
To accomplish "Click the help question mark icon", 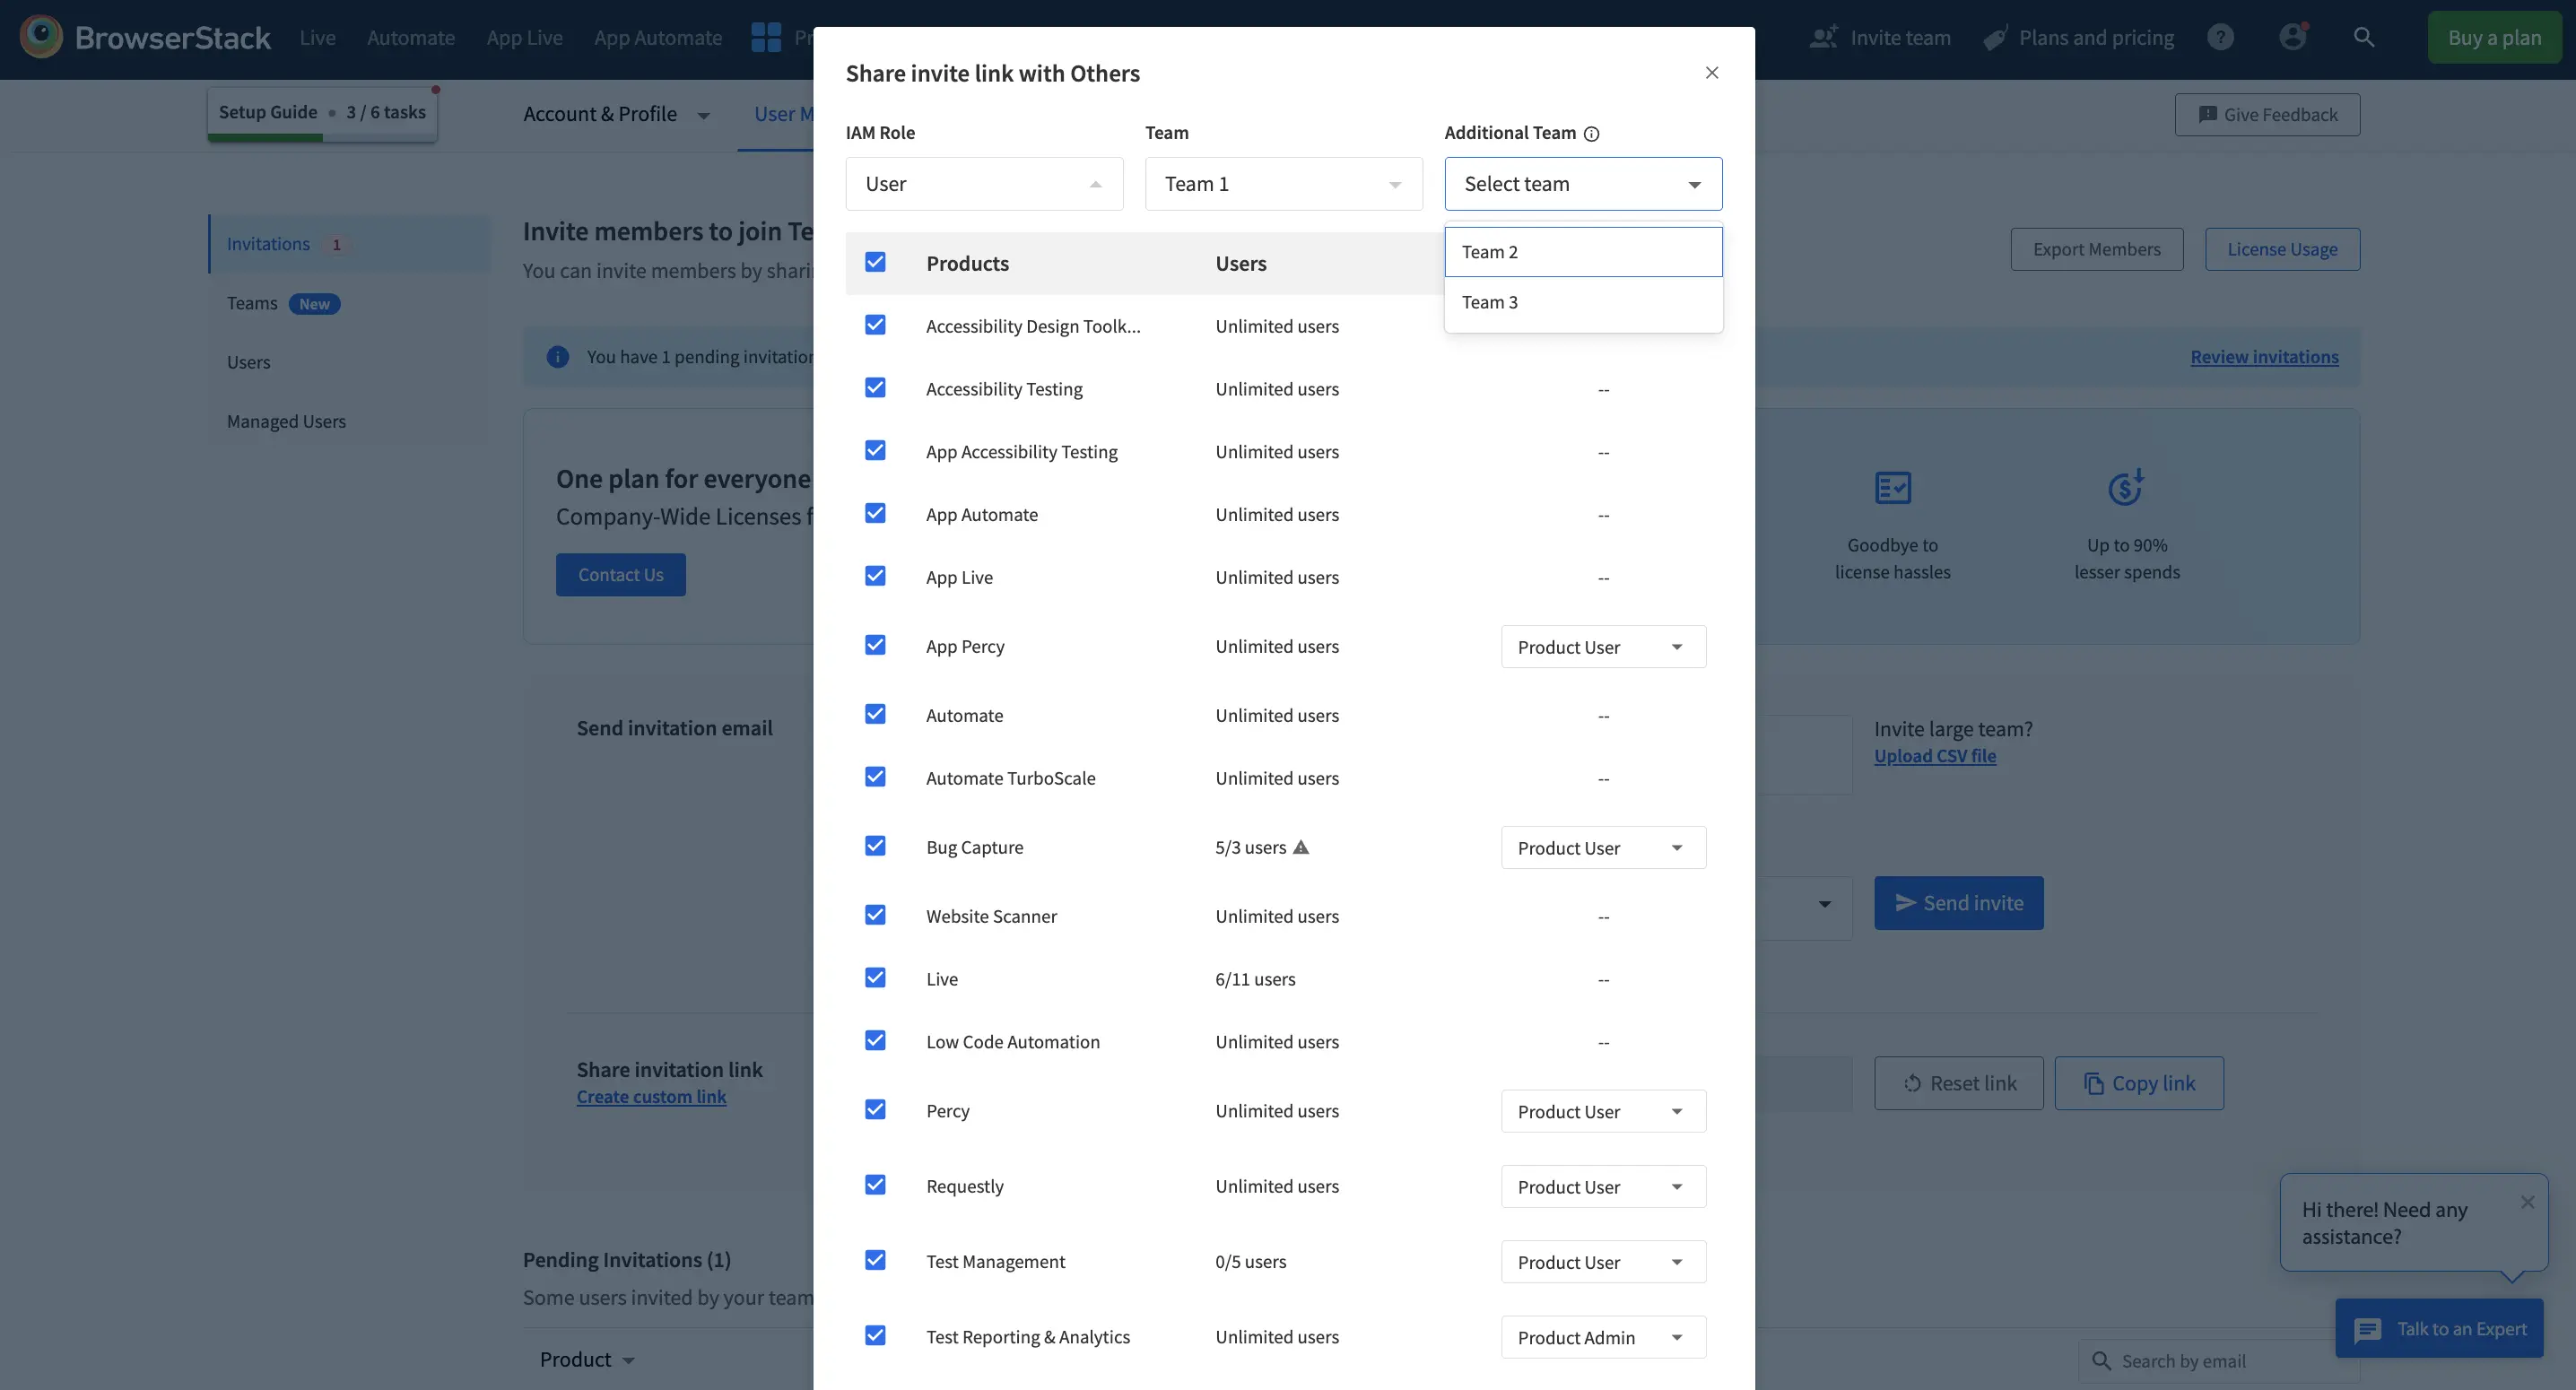I will click(2220, 38).
